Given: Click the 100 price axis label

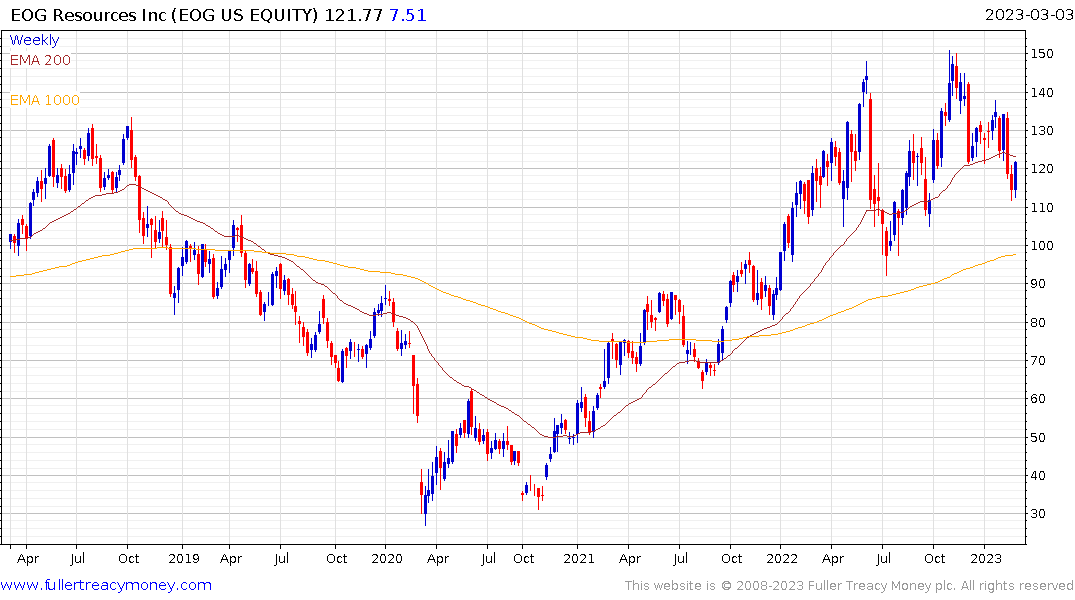Looking at the screenshot, I should [x=1042, y=245].
